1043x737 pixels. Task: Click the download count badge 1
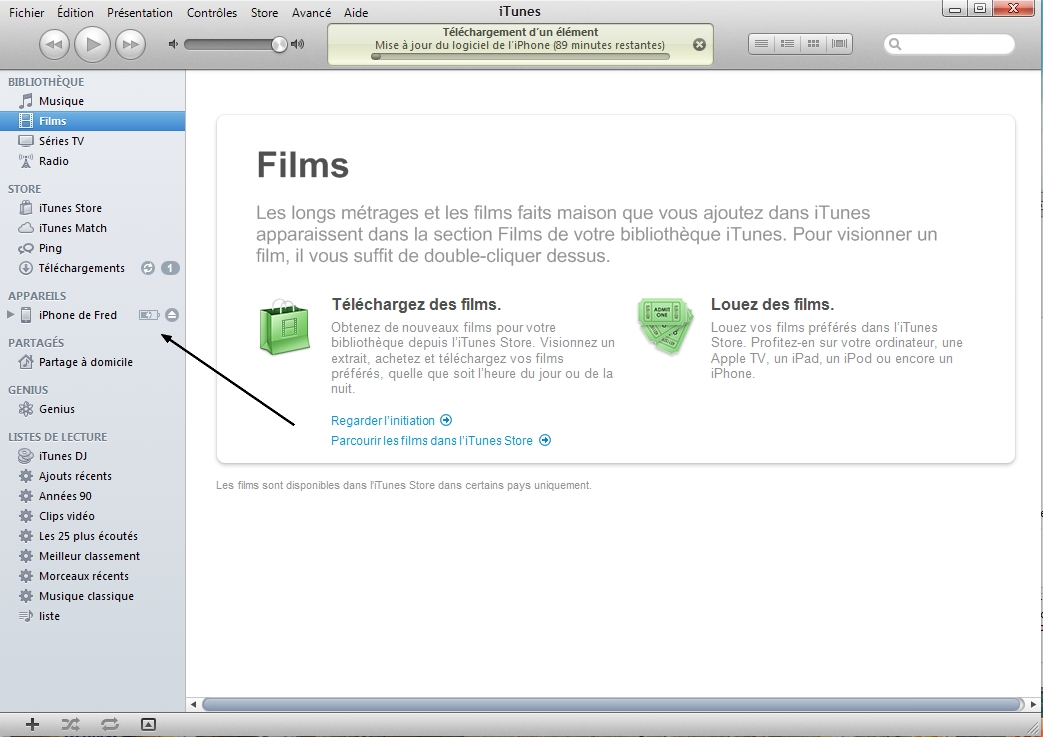tap(170, 268)
